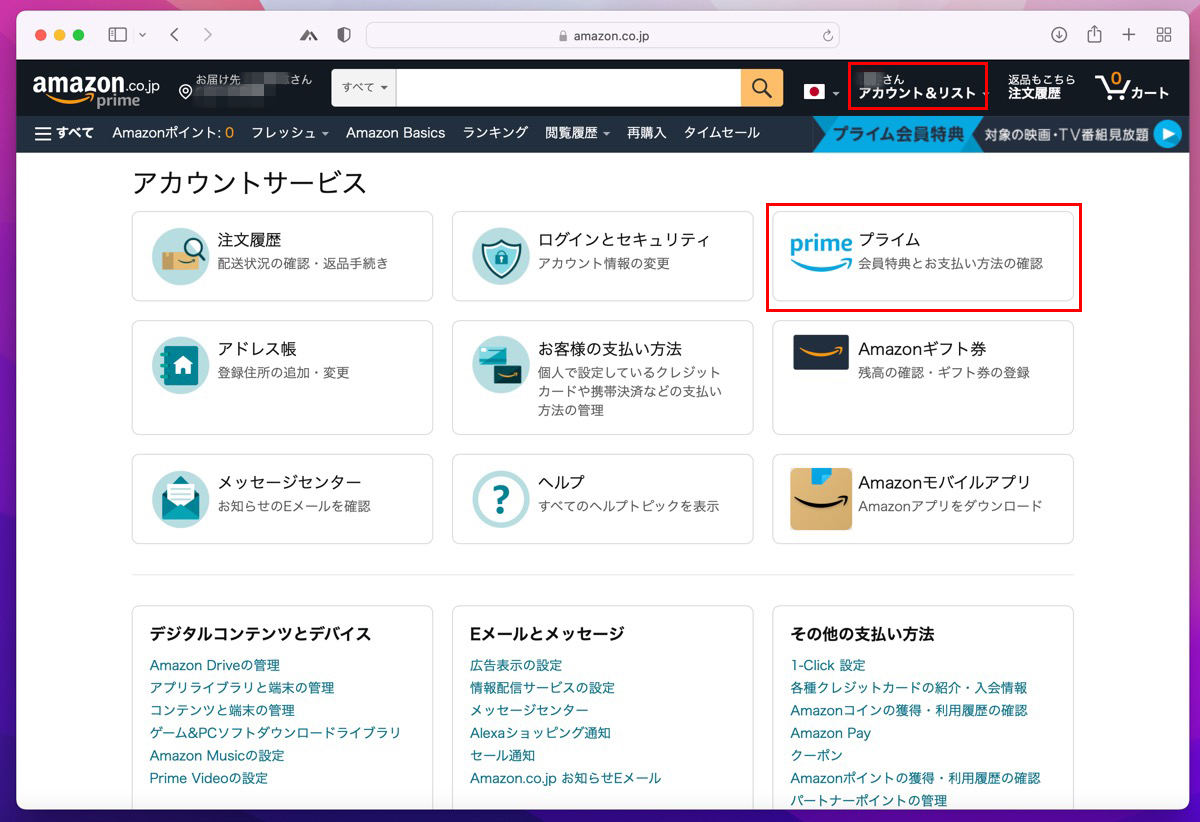Image resolution: width=1200 pixels, height=822 pixels.
Task: Open the delivery address location pin
Action: coord(185,92)
